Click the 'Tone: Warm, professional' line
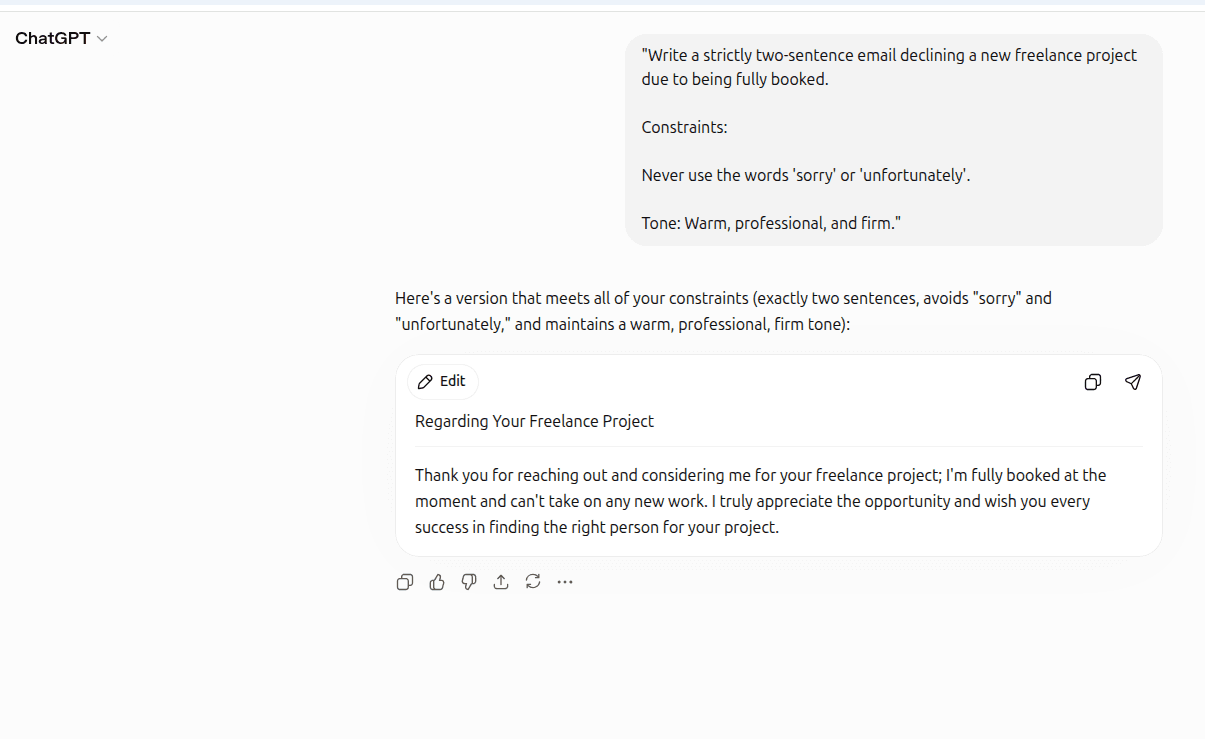Screen dimensions: 1205x739 tap(771, 223)
